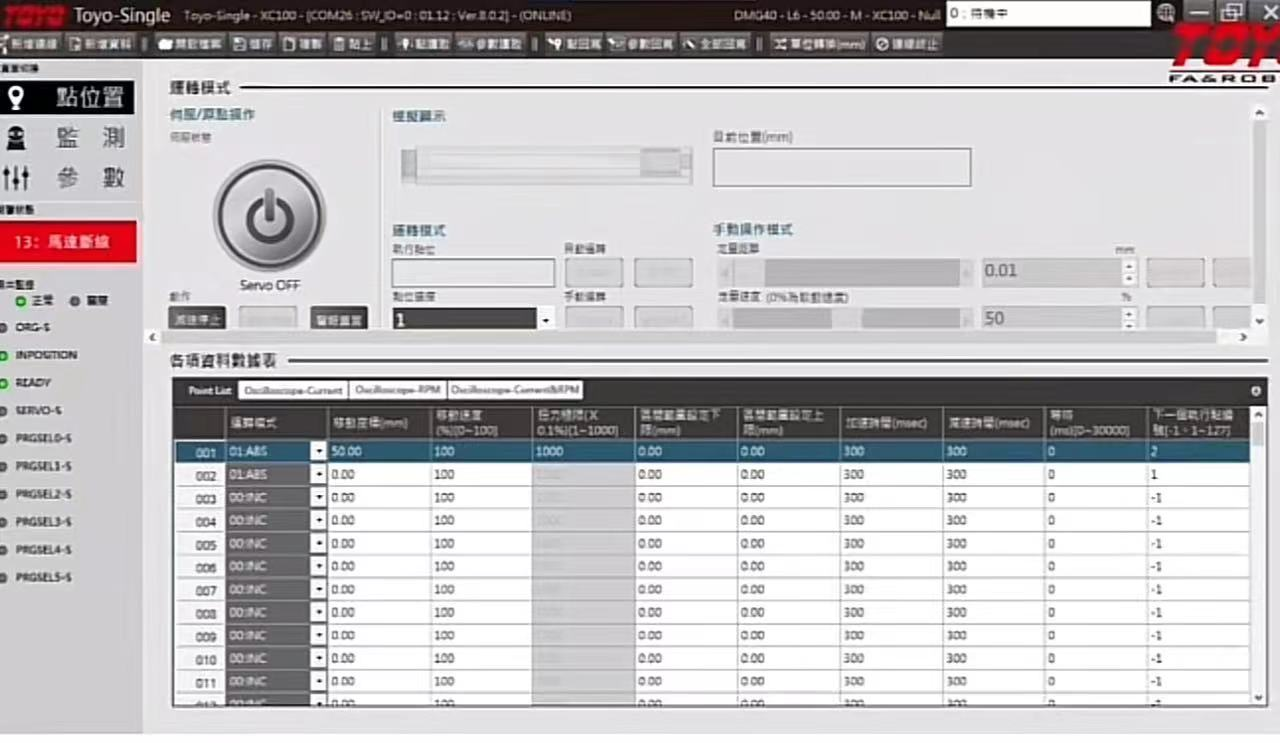This screenshot has height=743, width=1280.
Task: Click the movement position cell showing 50.00
Action: (378, 452)
